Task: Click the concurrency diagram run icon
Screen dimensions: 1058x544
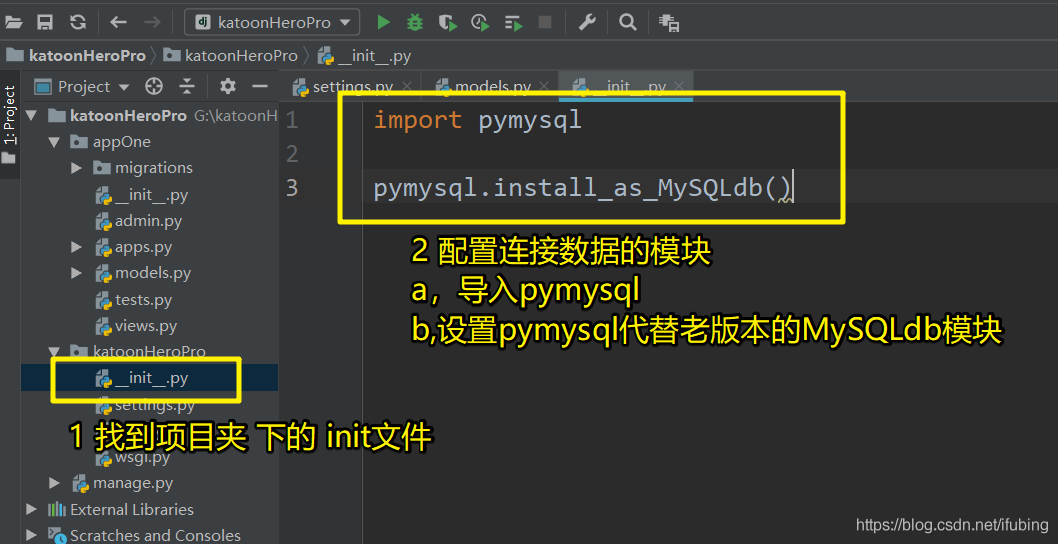Action: (513, 24)
